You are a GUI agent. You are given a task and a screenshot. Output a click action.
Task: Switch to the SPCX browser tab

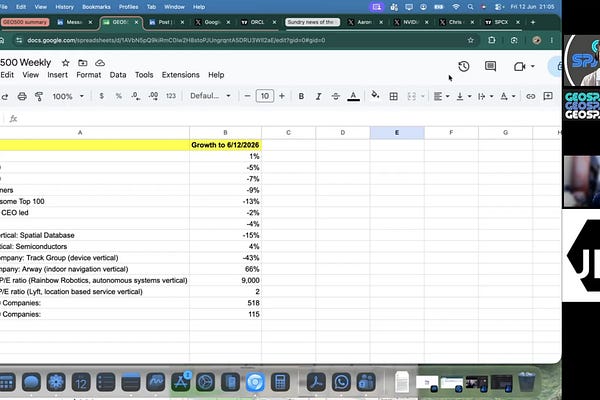point(502,22)
